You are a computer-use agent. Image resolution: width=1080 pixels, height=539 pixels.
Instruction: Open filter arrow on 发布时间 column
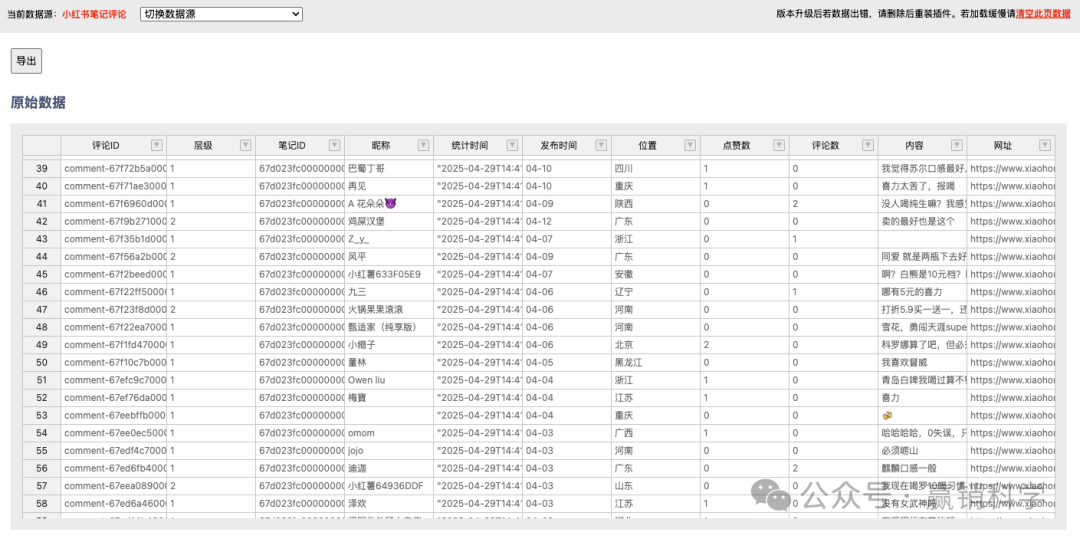[601, 145]
